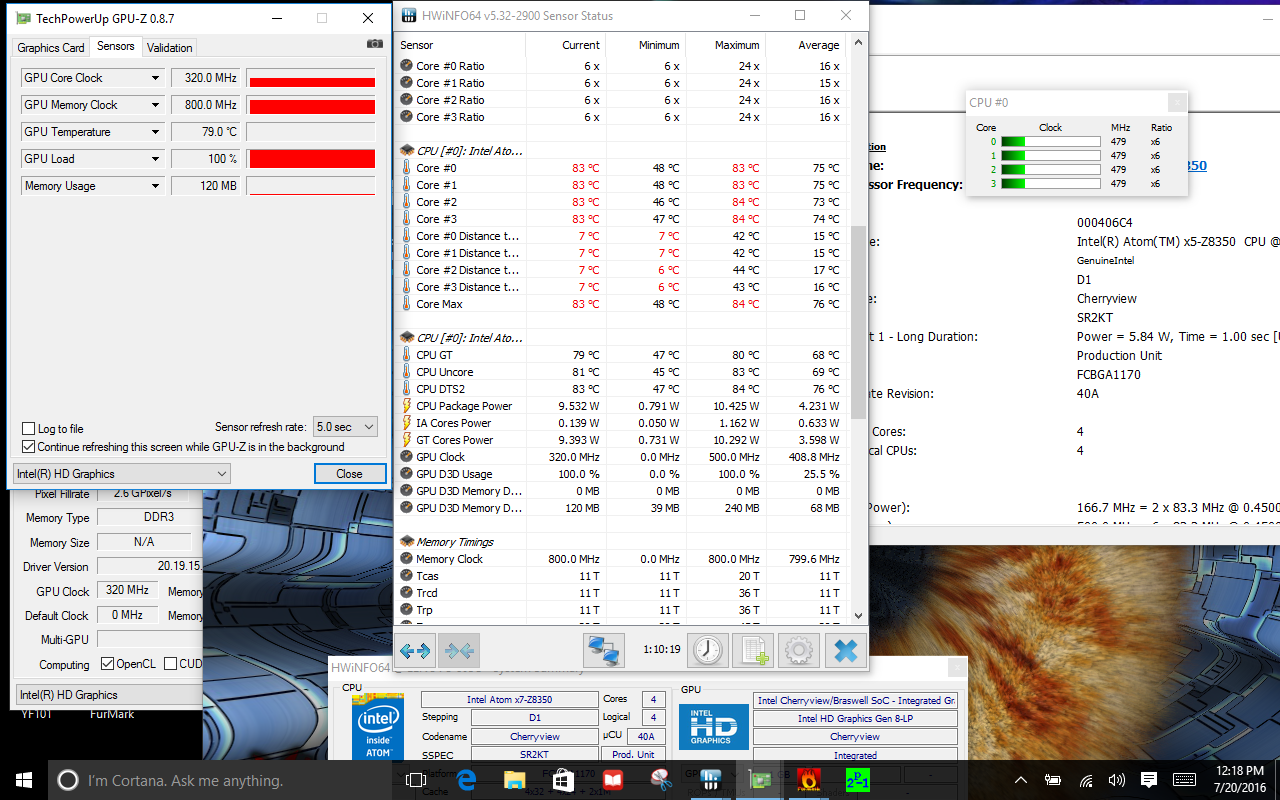Screen dimensions: 1280x800
Task: Select the Sensors tab in GPU-Z
Action: pyautogui.click(x=116, y=46)
